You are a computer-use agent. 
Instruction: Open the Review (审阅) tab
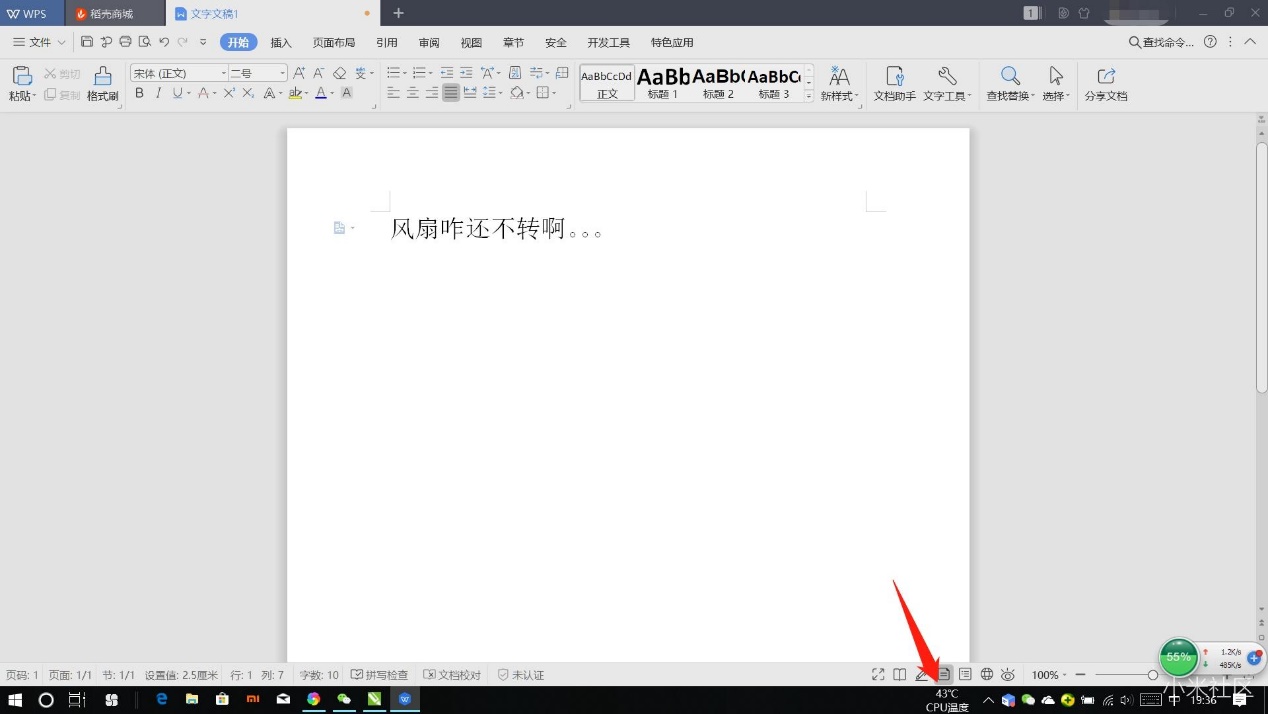429,43
